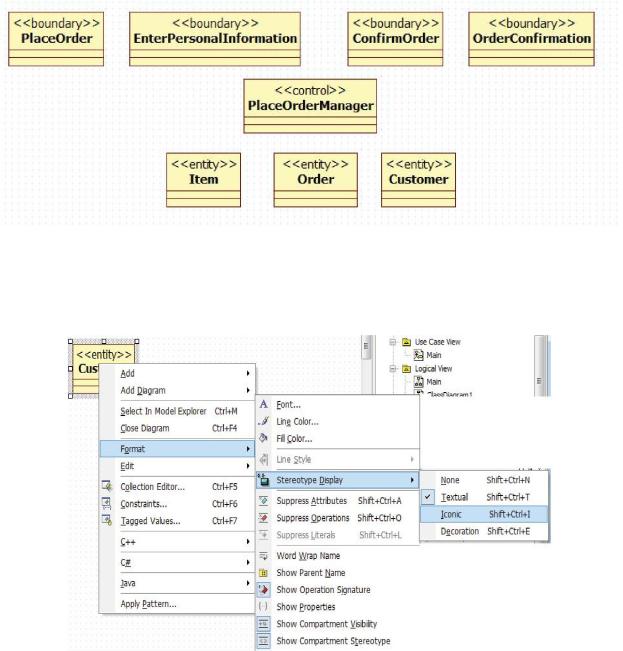Open Fill Color entry
The height and width of the screenshot is (651, 623).
[x=337, y=438]
